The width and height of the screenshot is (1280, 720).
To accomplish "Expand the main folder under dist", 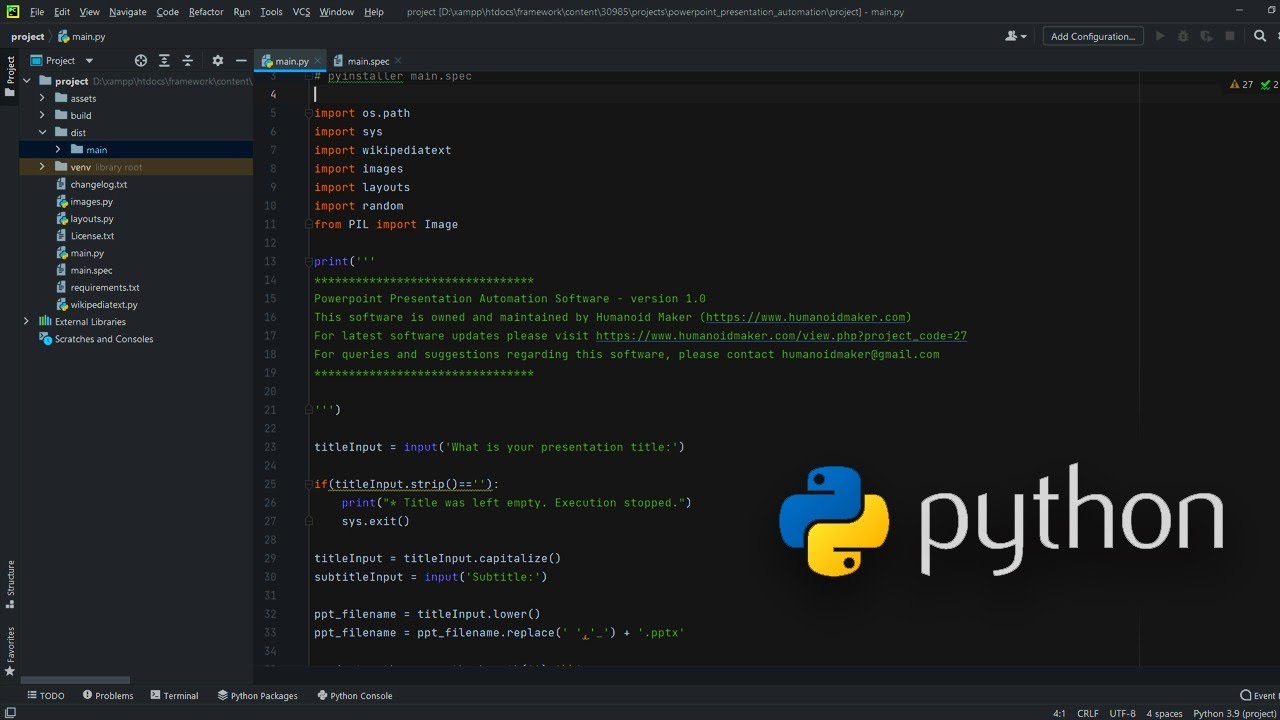I will pos(58,149).
